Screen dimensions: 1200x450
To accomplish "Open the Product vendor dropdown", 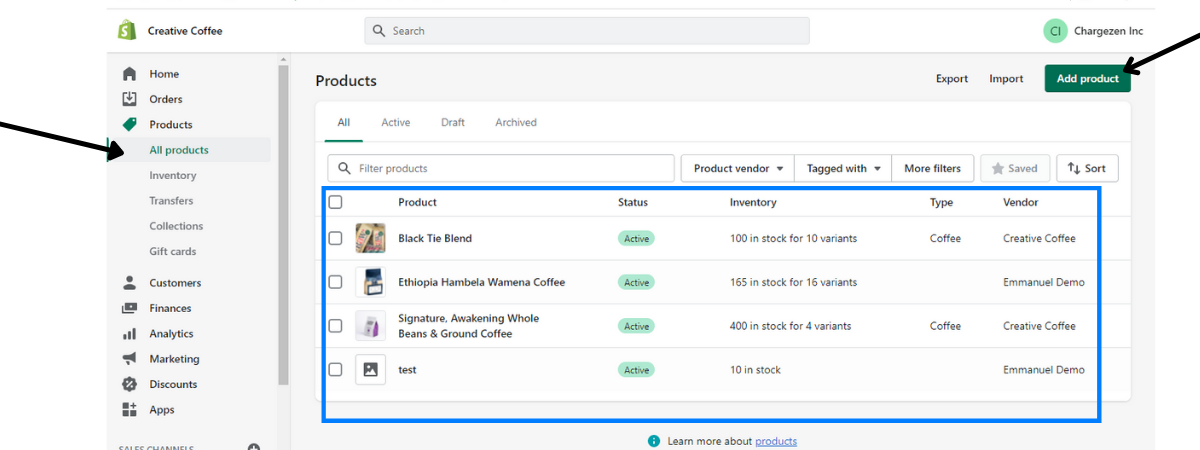I will 738,169.
